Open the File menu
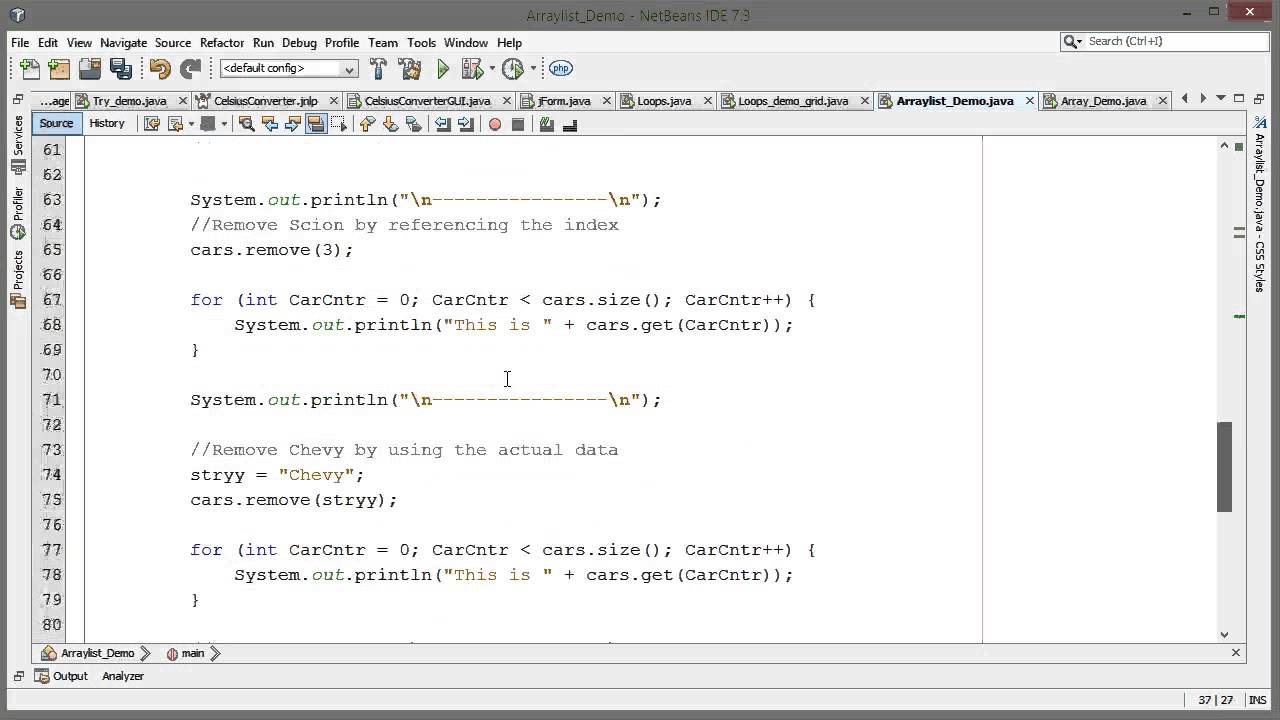 click(x=20, y=43)
